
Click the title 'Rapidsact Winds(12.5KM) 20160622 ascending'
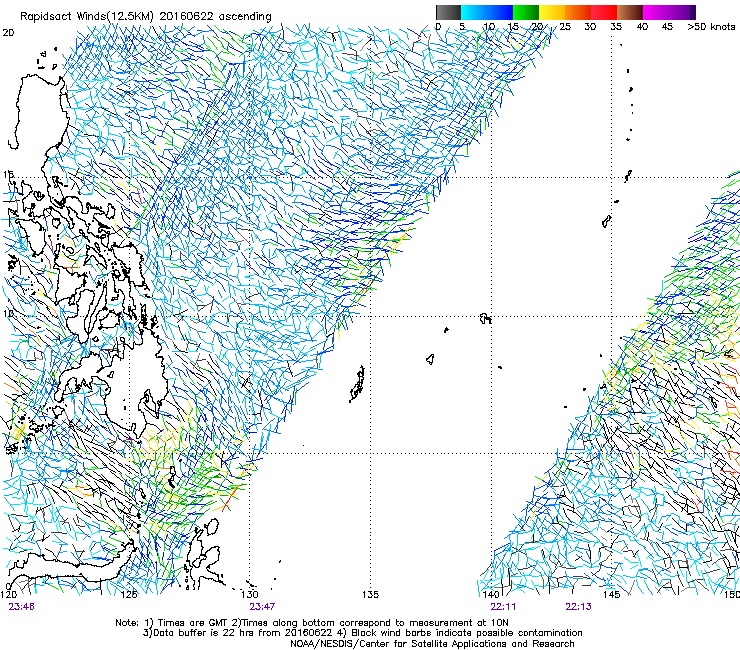tap(146, 17)
